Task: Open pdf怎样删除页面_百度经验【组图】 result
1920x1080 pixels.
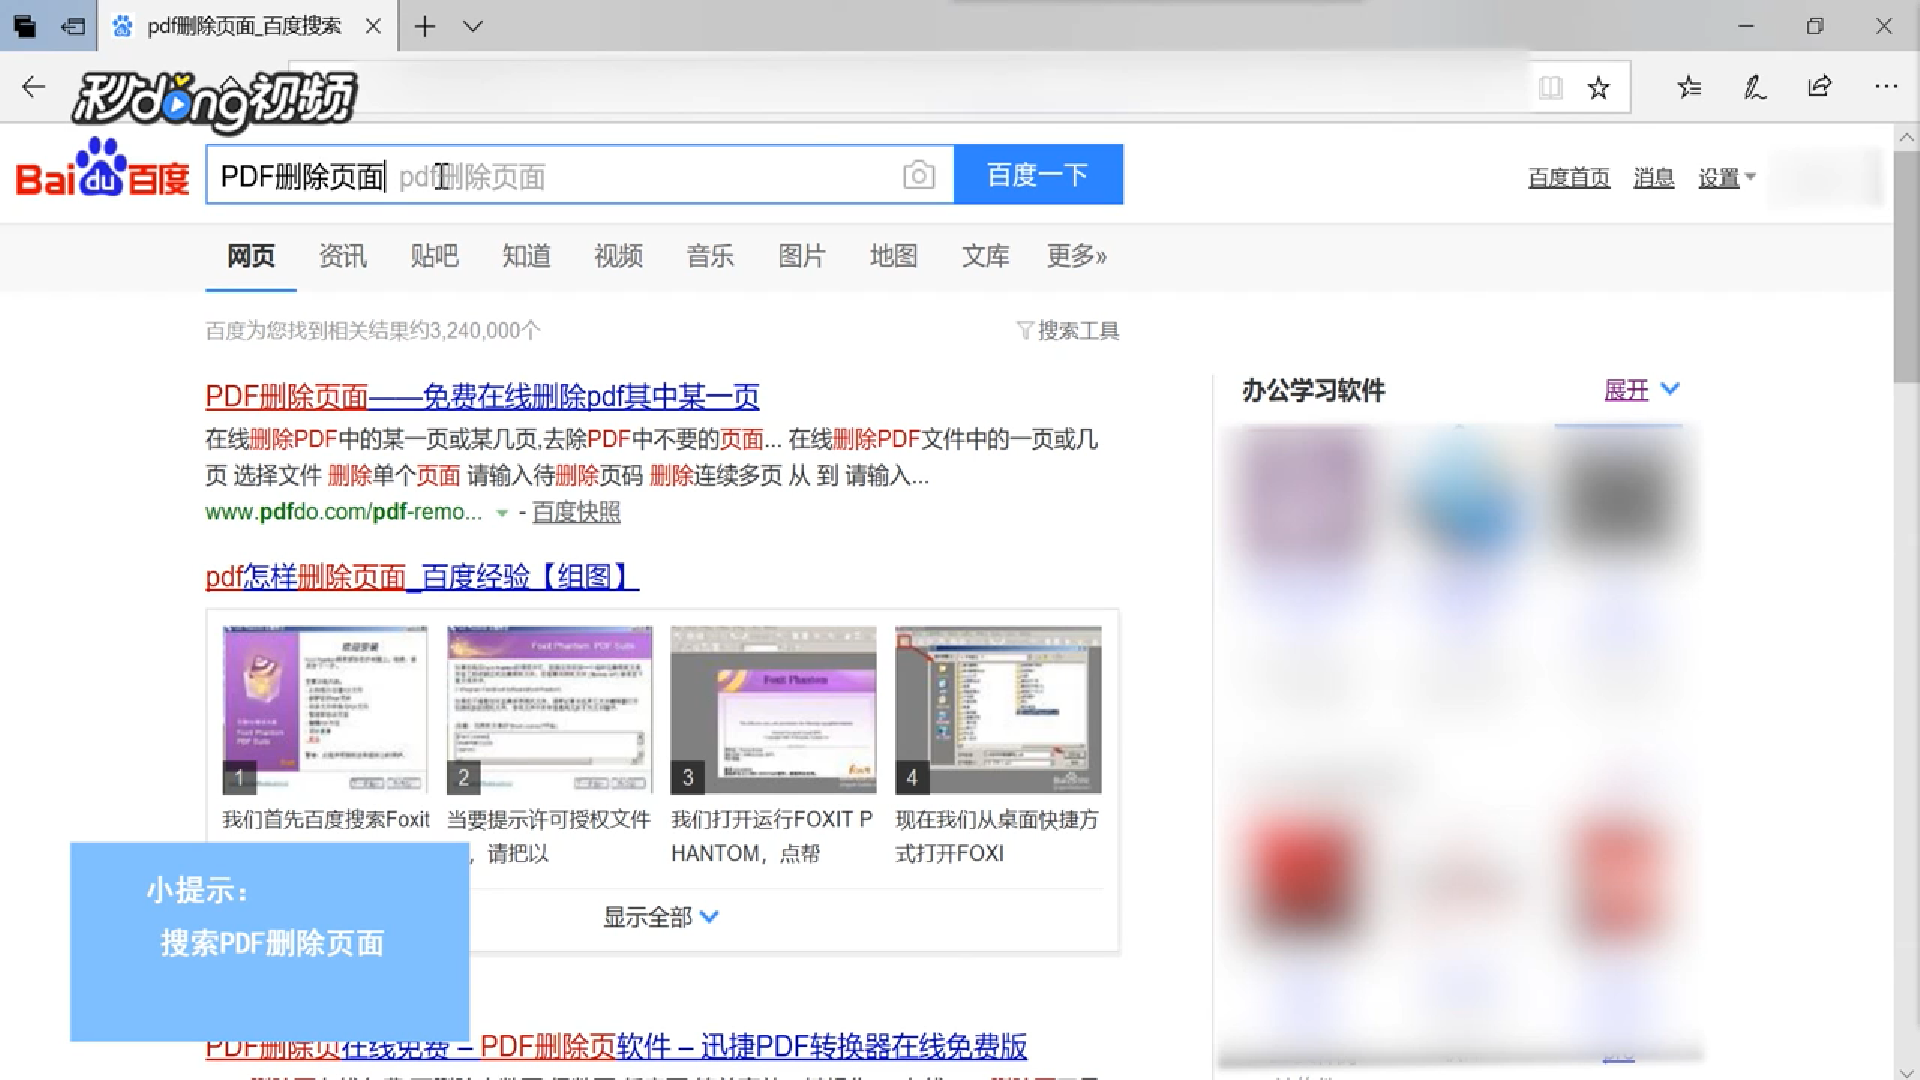Action: (x=422, y=577)
